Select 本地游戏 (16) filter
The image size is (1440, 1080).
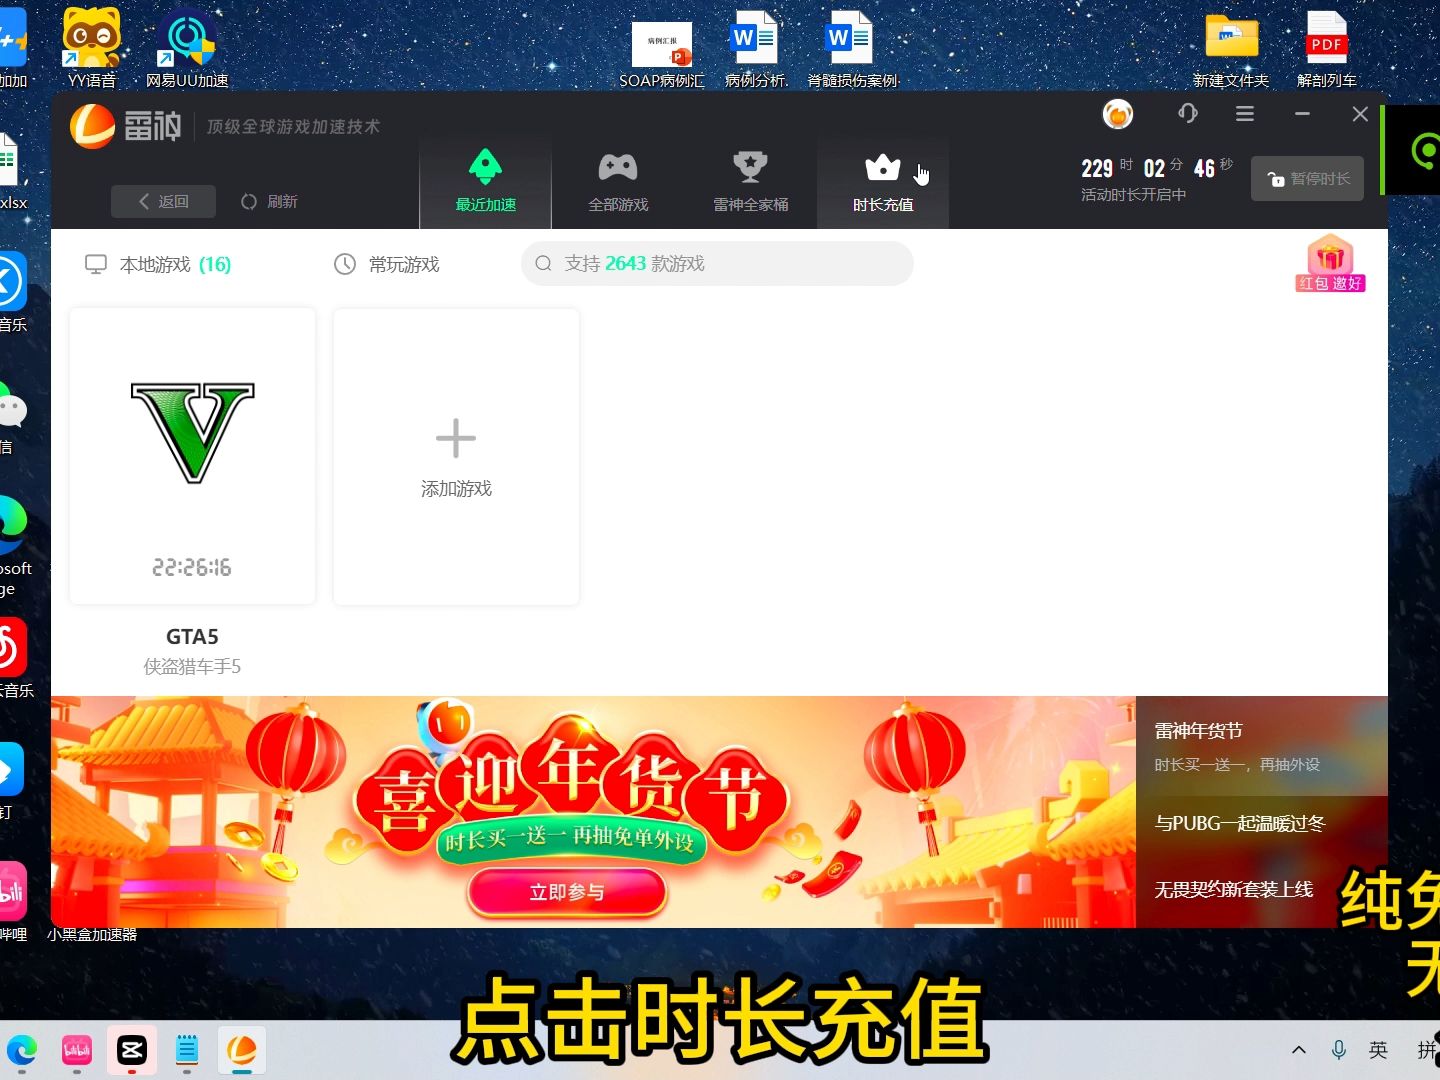(x=158, y=264)
